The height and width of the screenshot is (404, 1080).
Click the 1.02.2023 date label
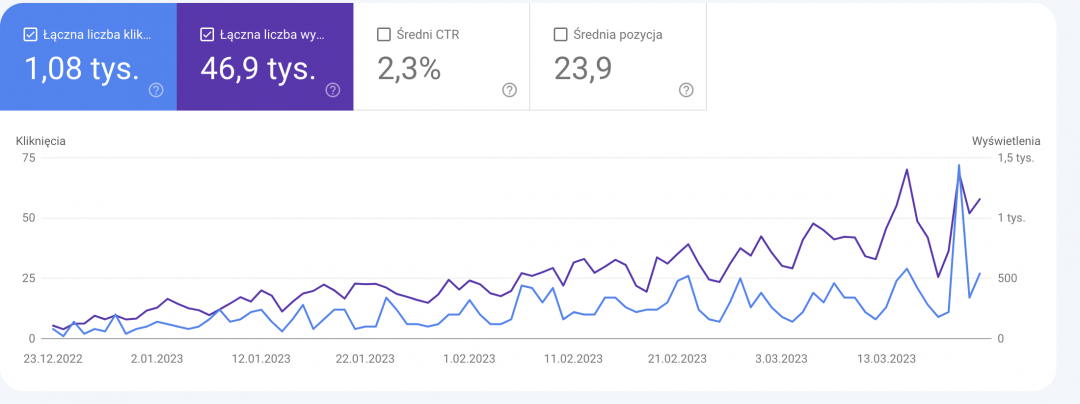[x=469, y=358]
